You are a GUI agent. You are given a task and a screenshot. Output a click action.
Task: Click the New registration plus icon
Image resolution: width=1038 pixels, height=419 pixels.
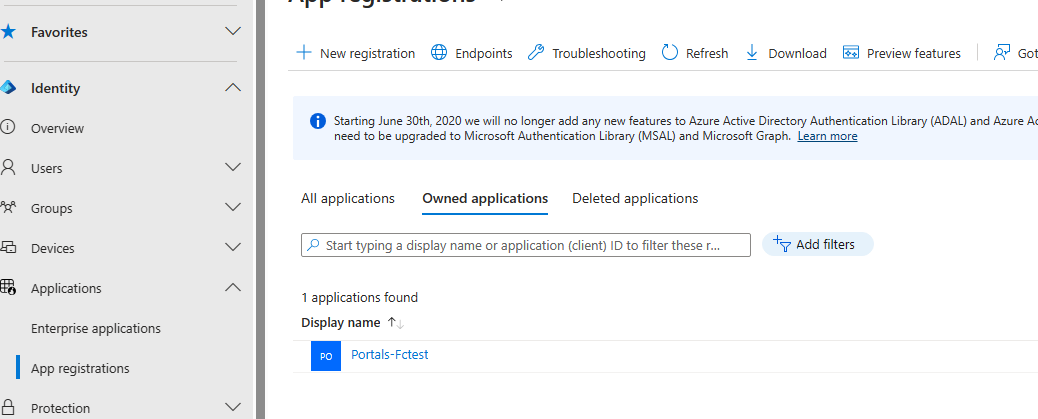[x=304, y=53]
